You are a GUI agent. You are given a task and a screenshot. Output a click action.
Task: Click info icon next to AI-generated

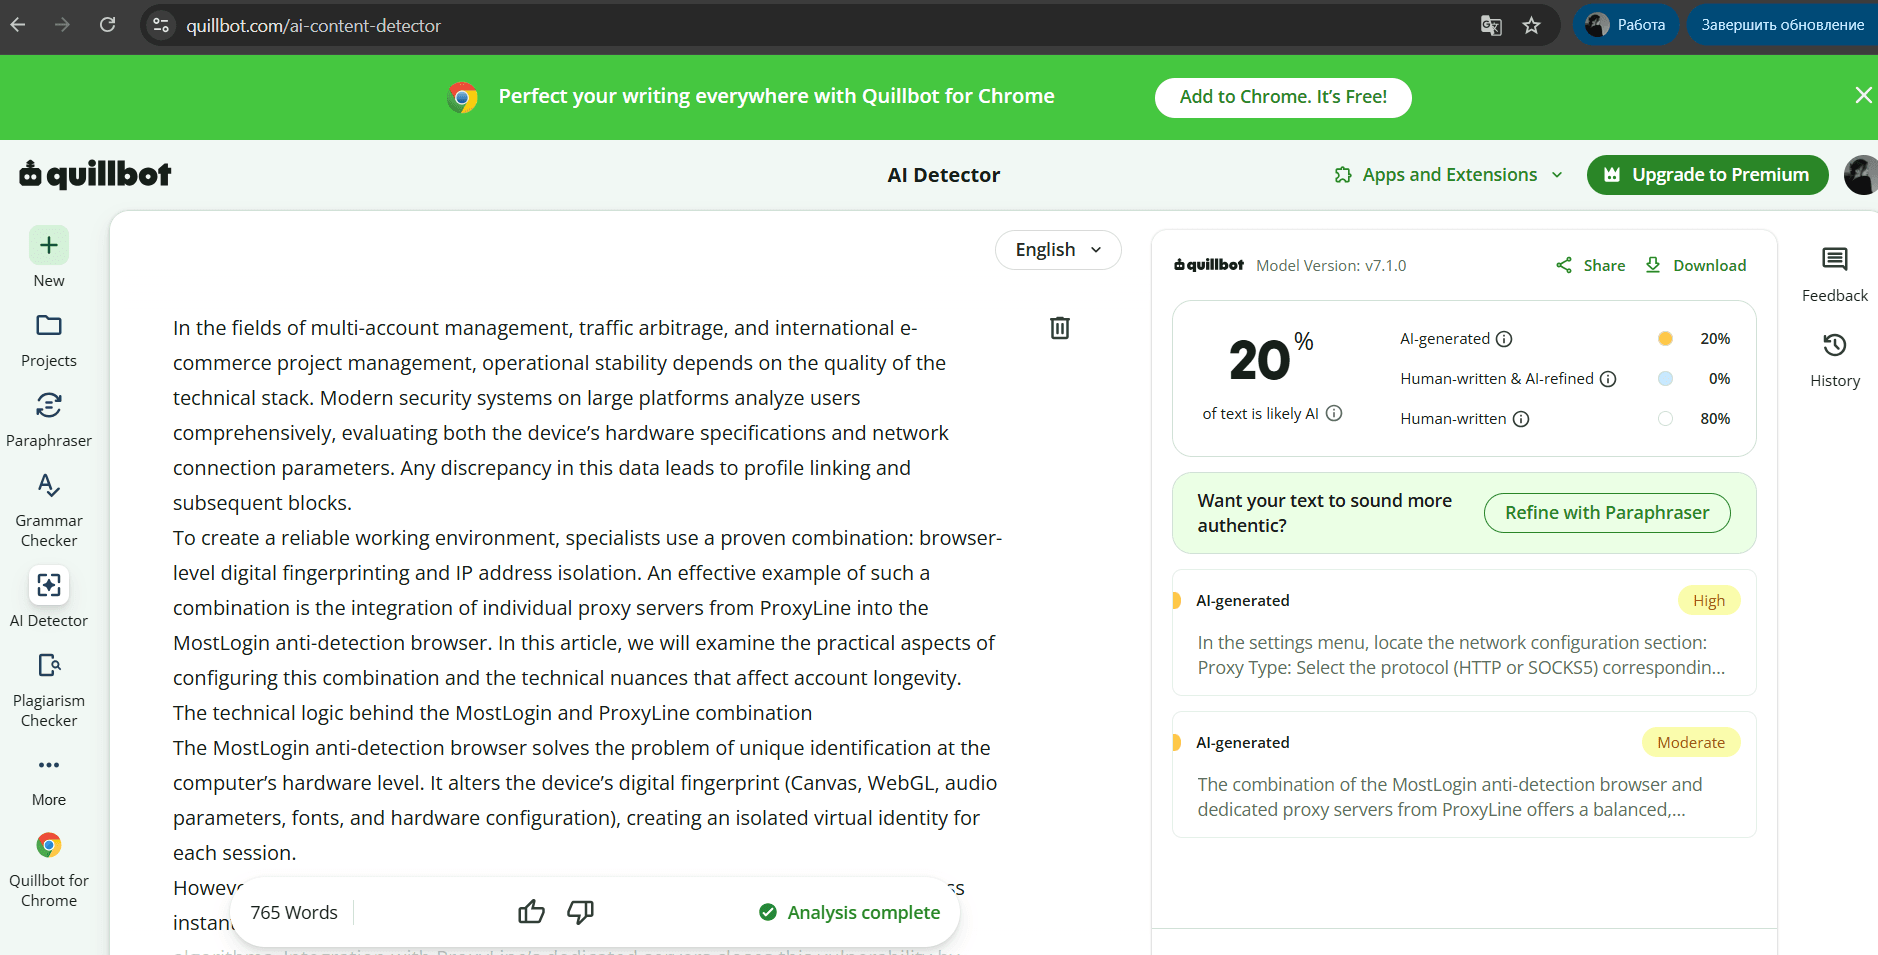point(1504,339)
